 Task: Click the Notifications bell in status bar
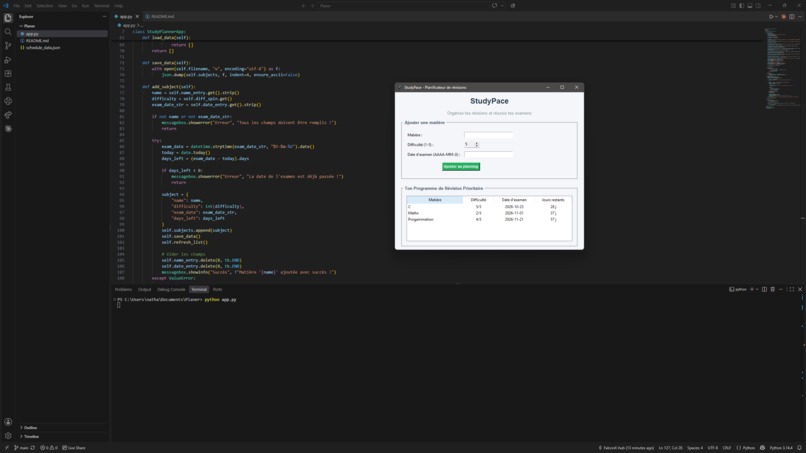pyautogui.click(x=799, y=448)
